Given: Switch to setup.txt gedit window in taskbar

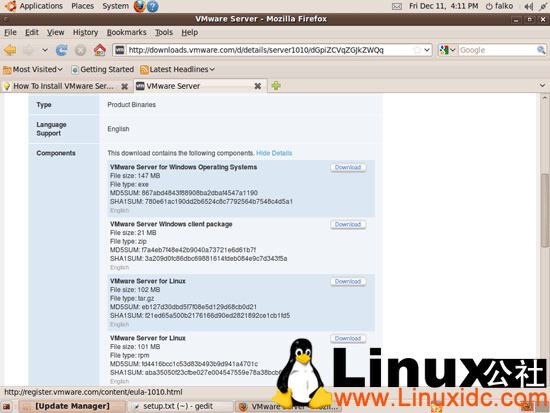Looking at the screenshot, I should (181, 406).
